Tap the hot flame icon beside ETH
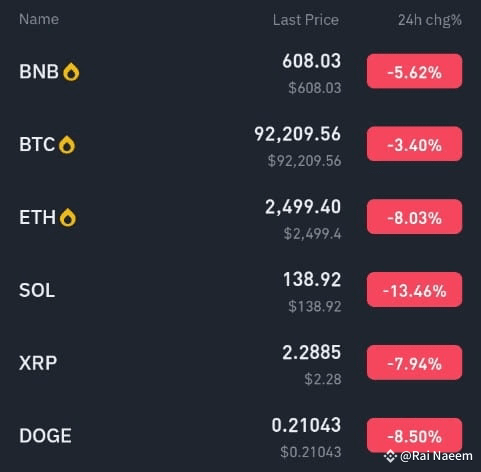This screenshot has height=472, width=481. pos(68,218)
